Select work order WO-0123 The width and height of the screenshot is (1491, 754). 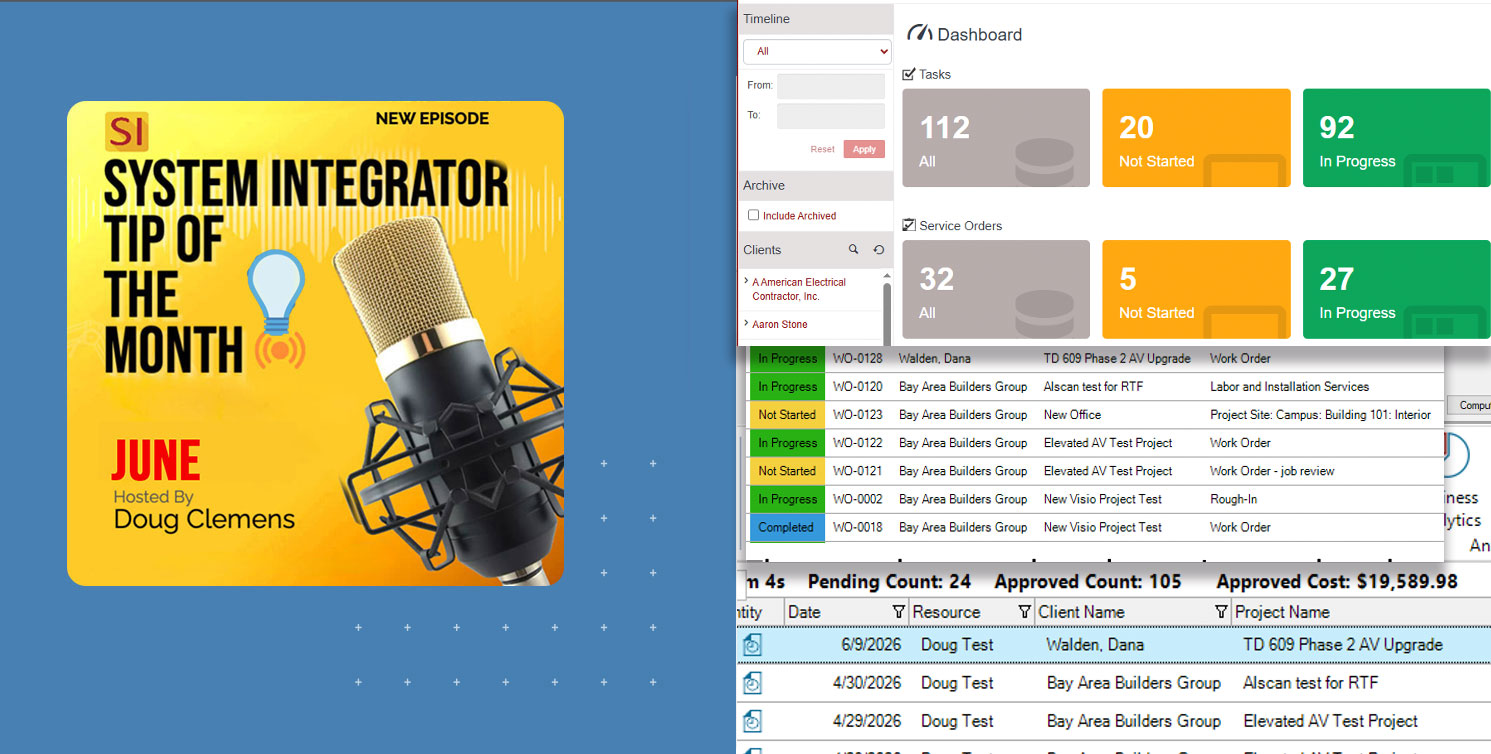point(858,414)
